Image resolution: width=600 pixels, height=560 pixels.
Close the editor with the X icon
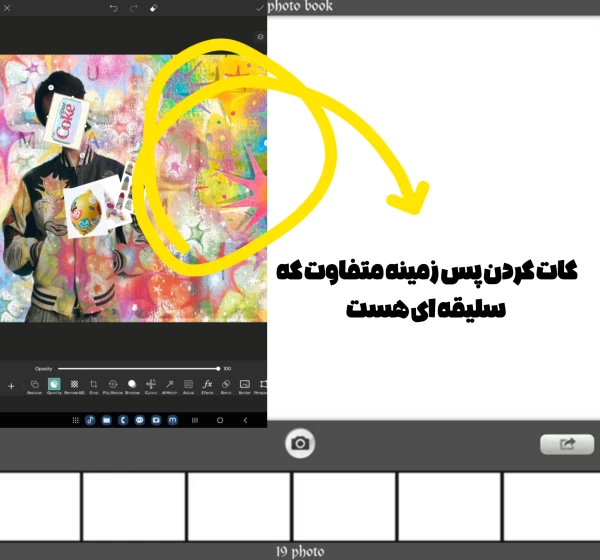pos(7,8)
